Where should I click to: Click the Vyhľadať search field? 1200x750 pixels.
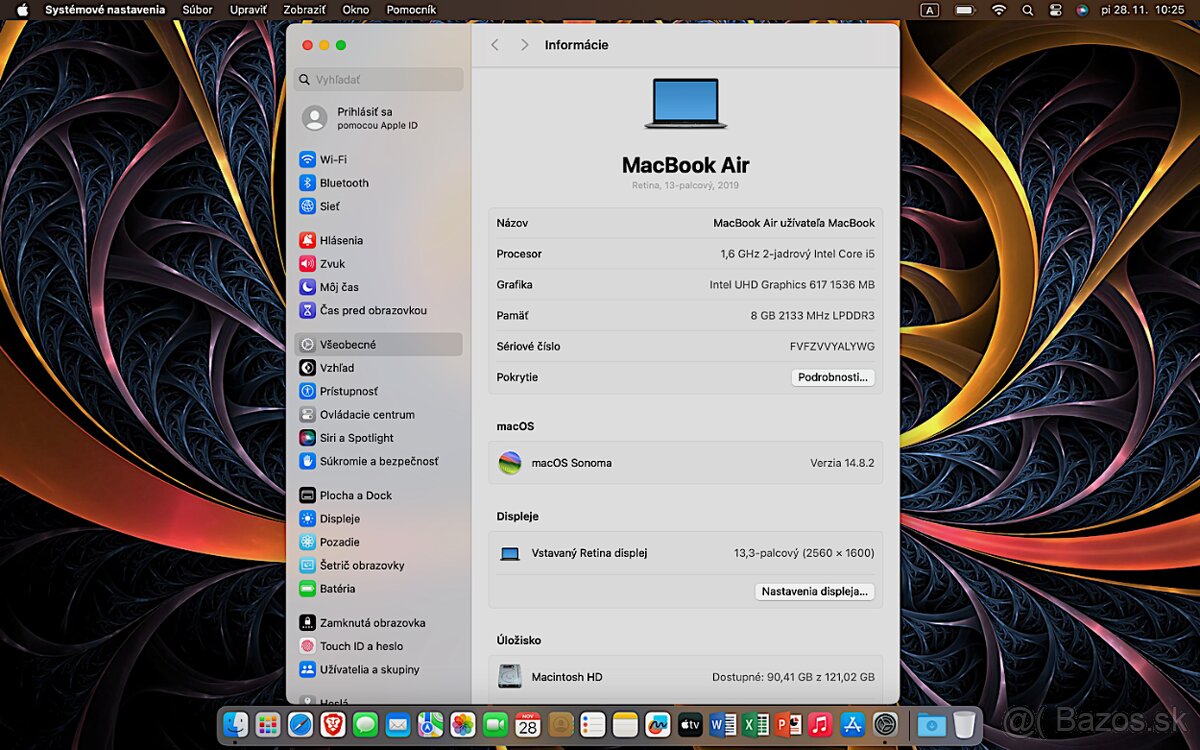378,79
